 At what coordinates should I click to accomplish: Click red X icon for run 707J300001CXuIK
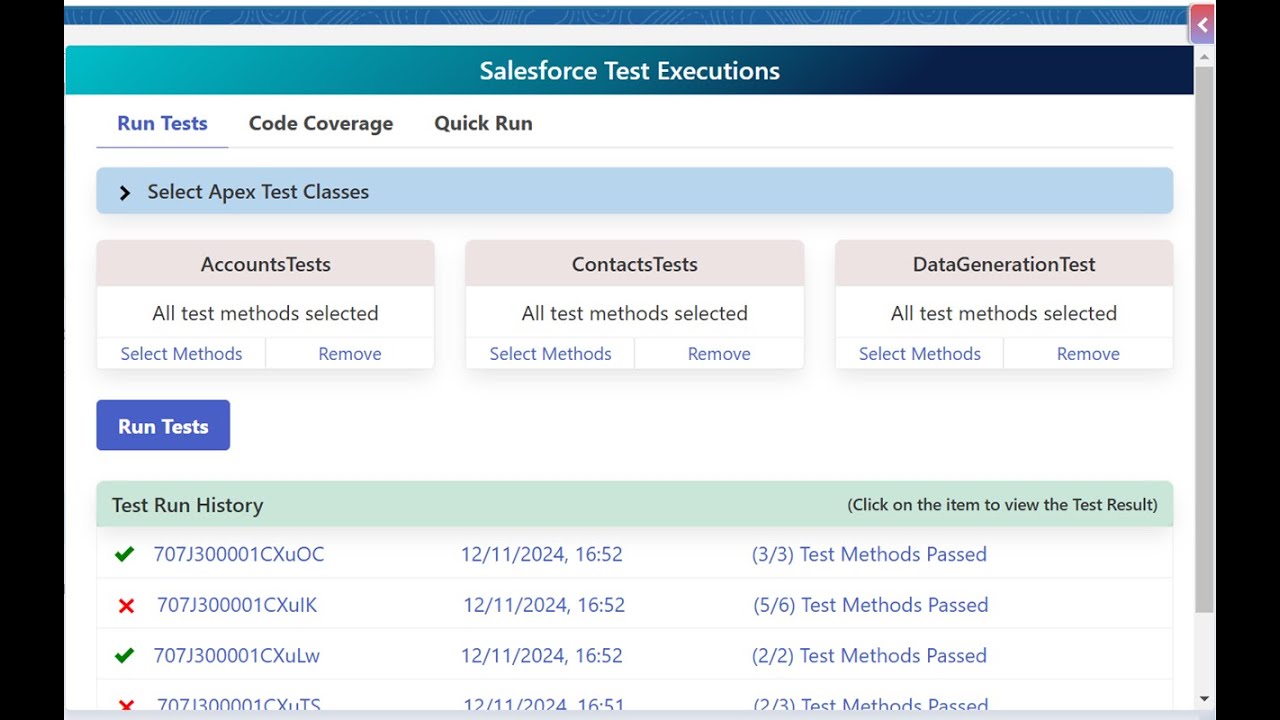click(126, 605)
